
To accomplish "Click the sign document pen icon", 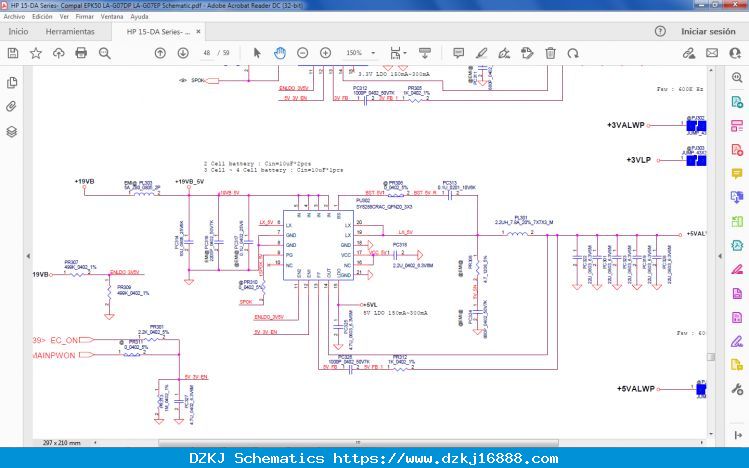I will click(504, 53).
